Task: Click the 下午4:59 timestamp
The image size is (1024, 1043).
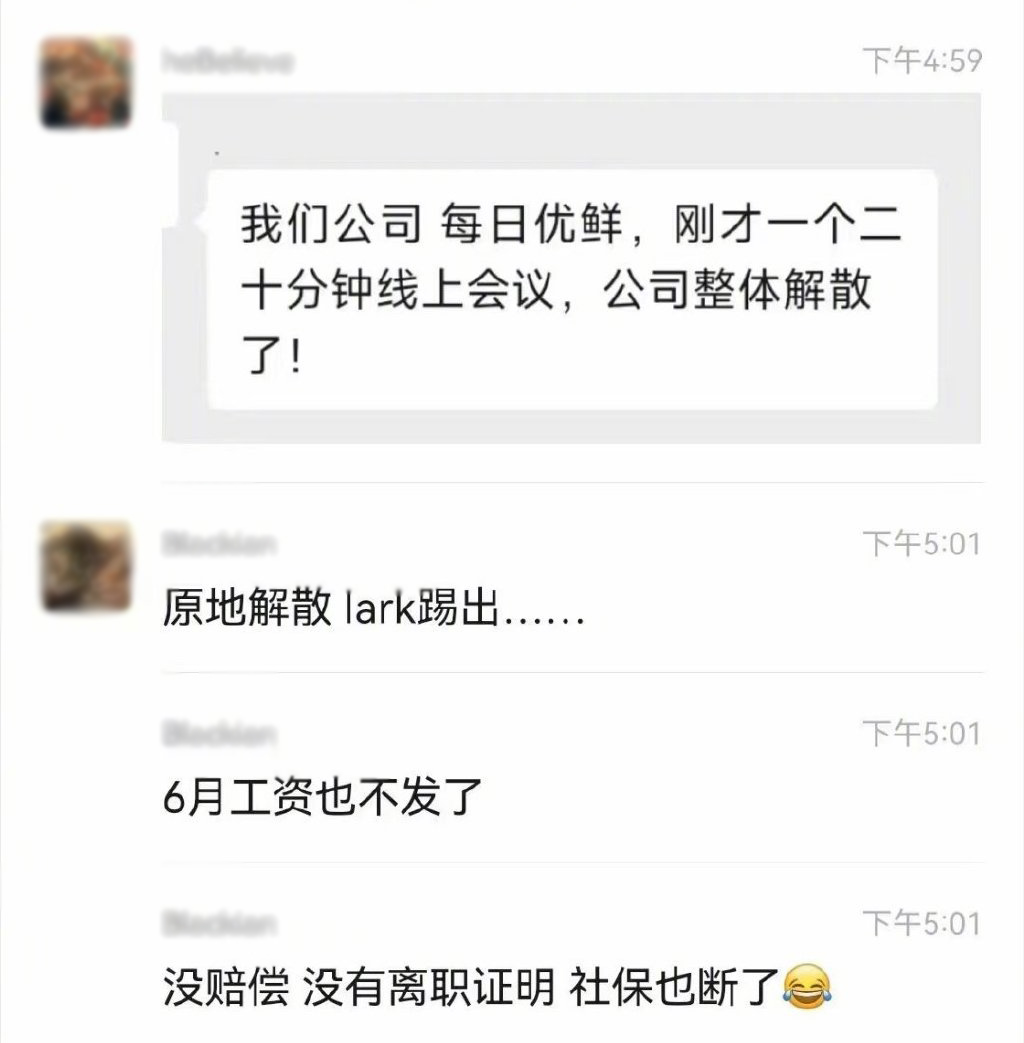Action: pos(922,61)
